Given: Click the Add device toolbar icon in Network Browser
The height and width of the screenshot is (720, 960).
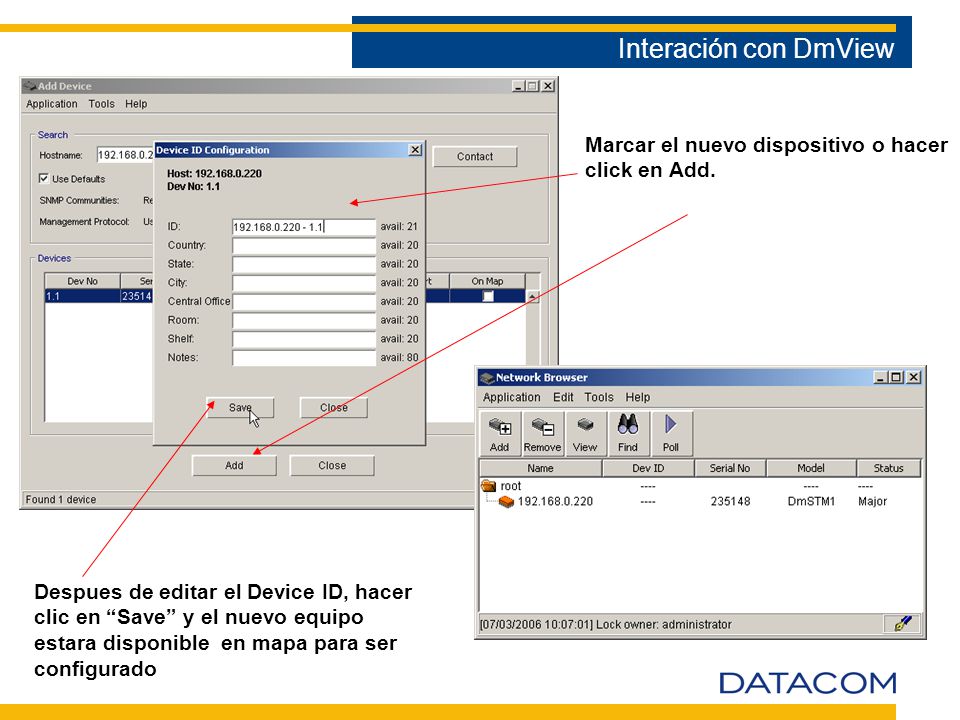Looking at the screenshot, I should pos(500,433).
